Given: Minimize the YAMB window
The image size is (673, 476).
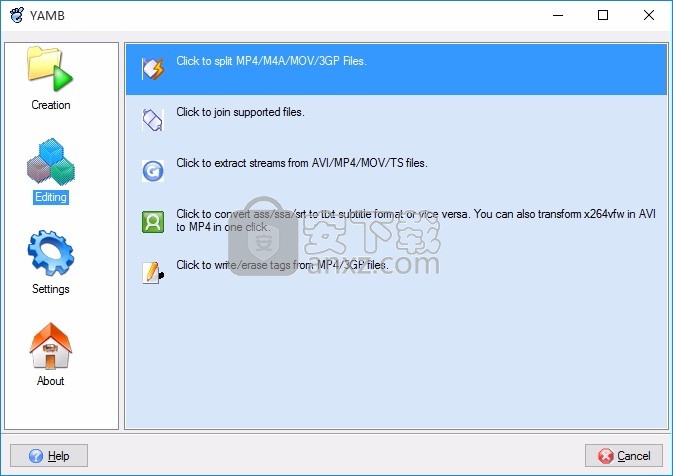Looking at the screenshot, I should pyautogui.click(x=558, y=15).
